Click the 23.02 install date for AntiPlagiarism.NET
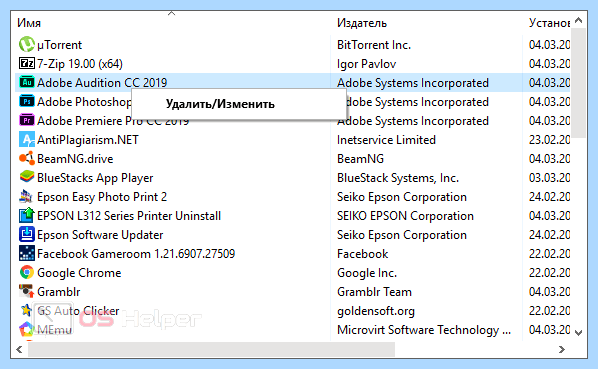This screenshot has width=598, height=369. pyautogui.click(x=549, y=140)
